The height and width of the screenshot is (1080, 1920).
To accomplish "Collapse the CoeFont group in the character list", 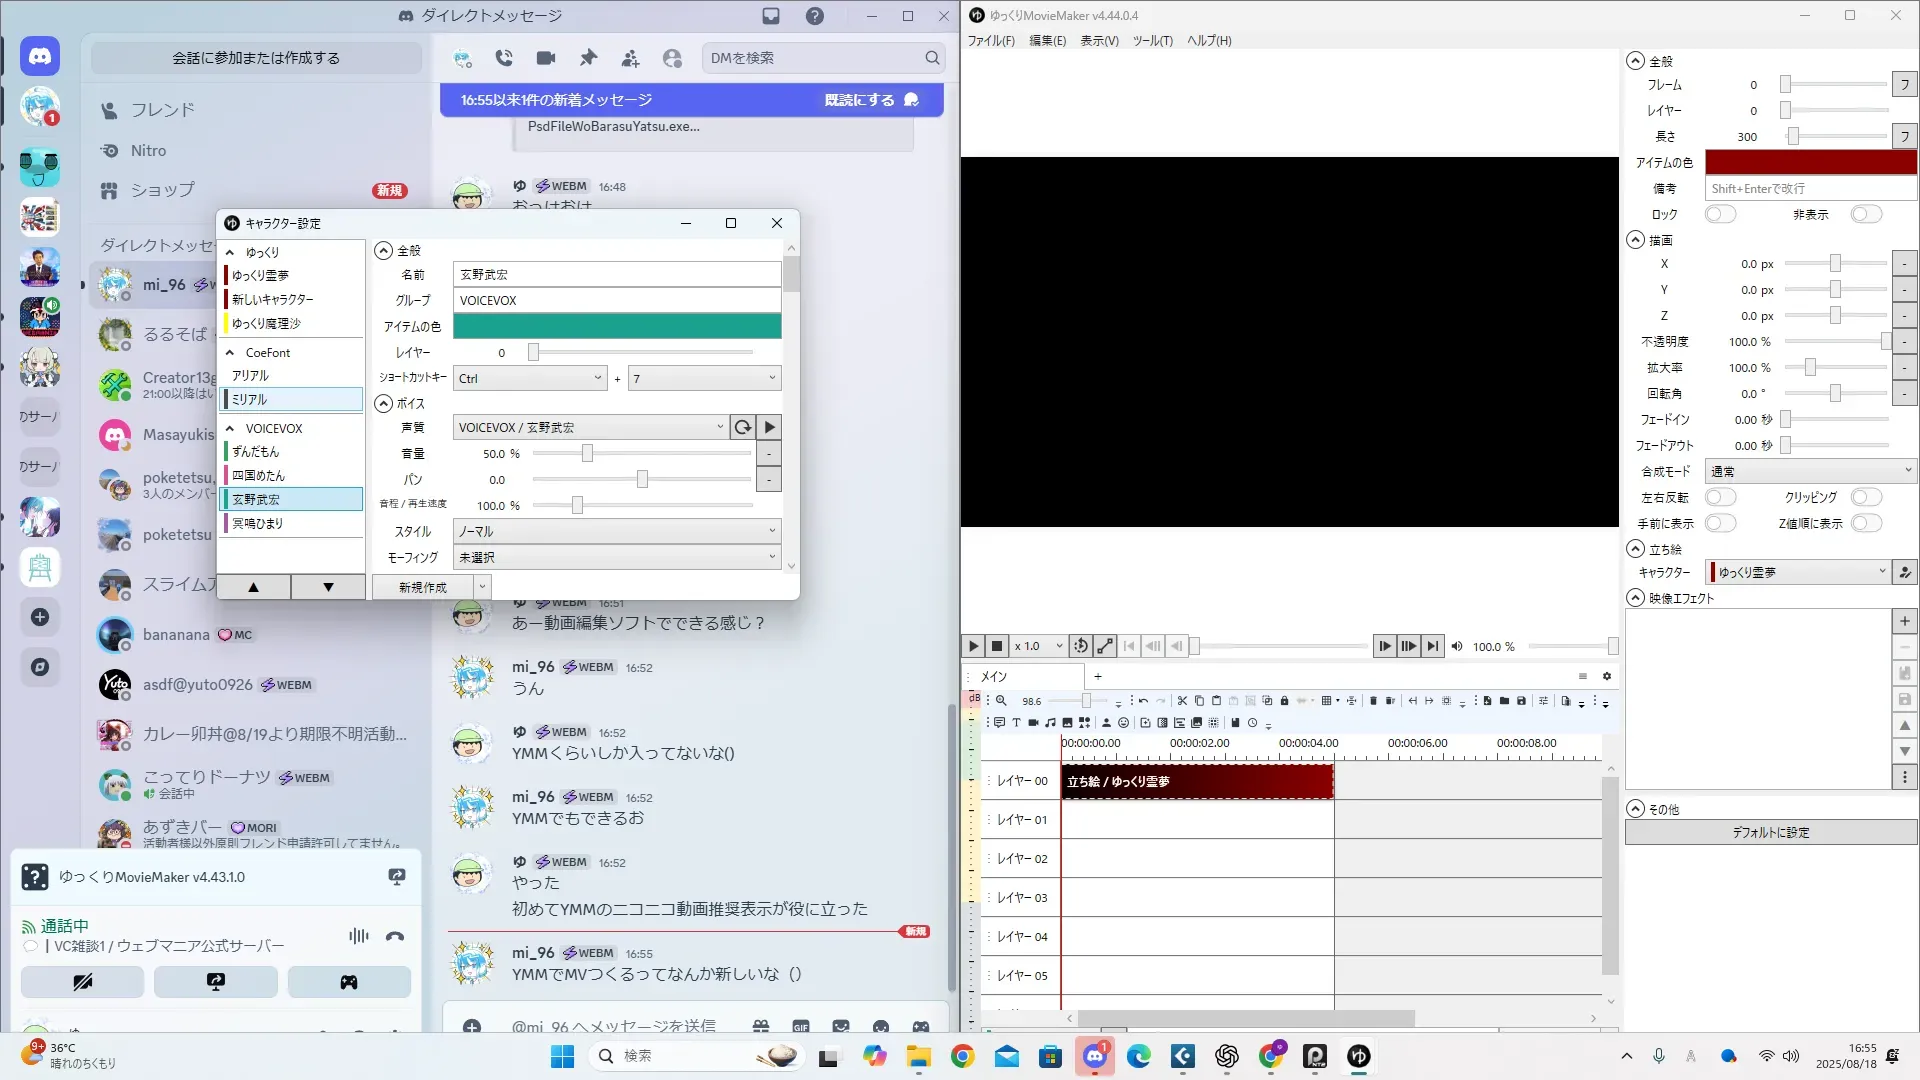I will coord(230,353).
